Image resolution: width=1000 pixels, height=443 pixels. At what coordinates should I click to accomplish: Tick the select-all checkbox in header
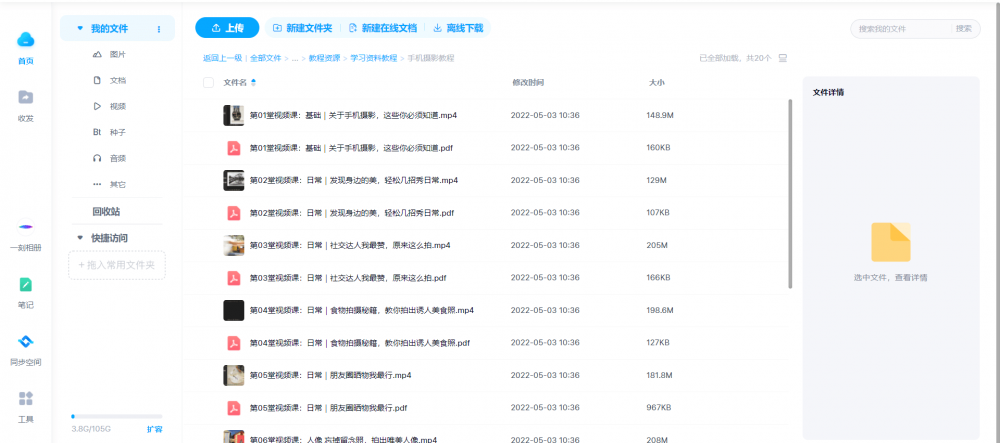(209, 82)
